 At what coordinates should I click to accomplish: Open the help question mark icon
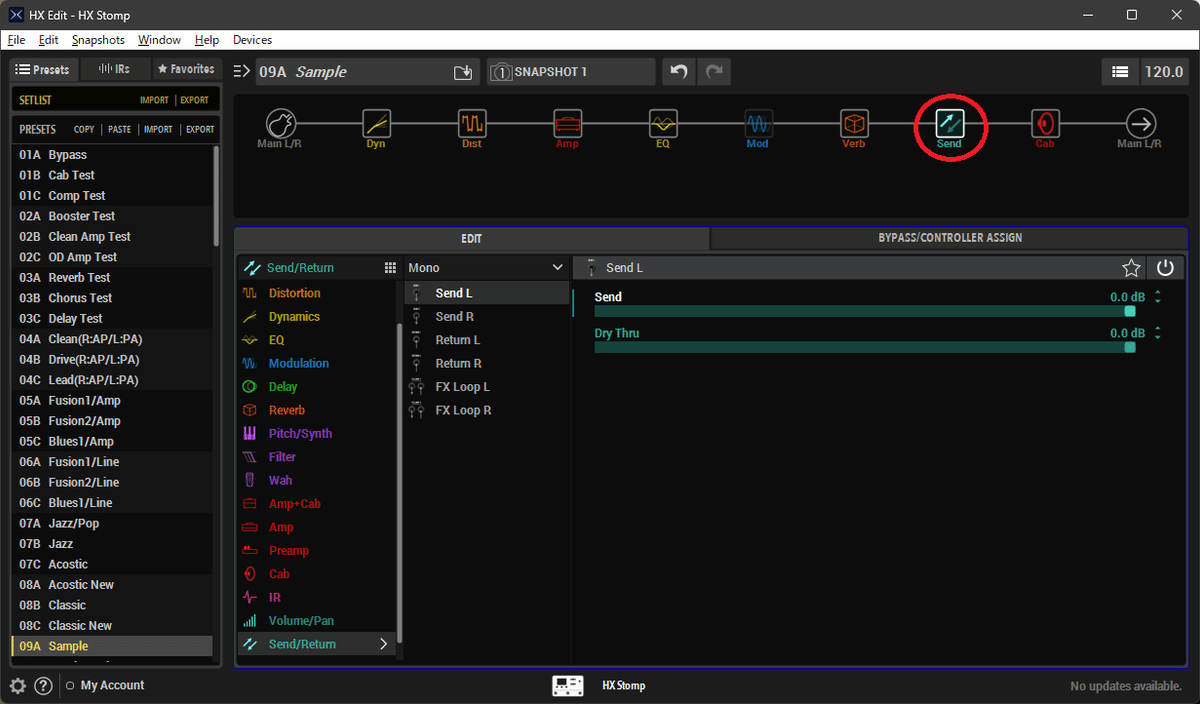[43, 686]
